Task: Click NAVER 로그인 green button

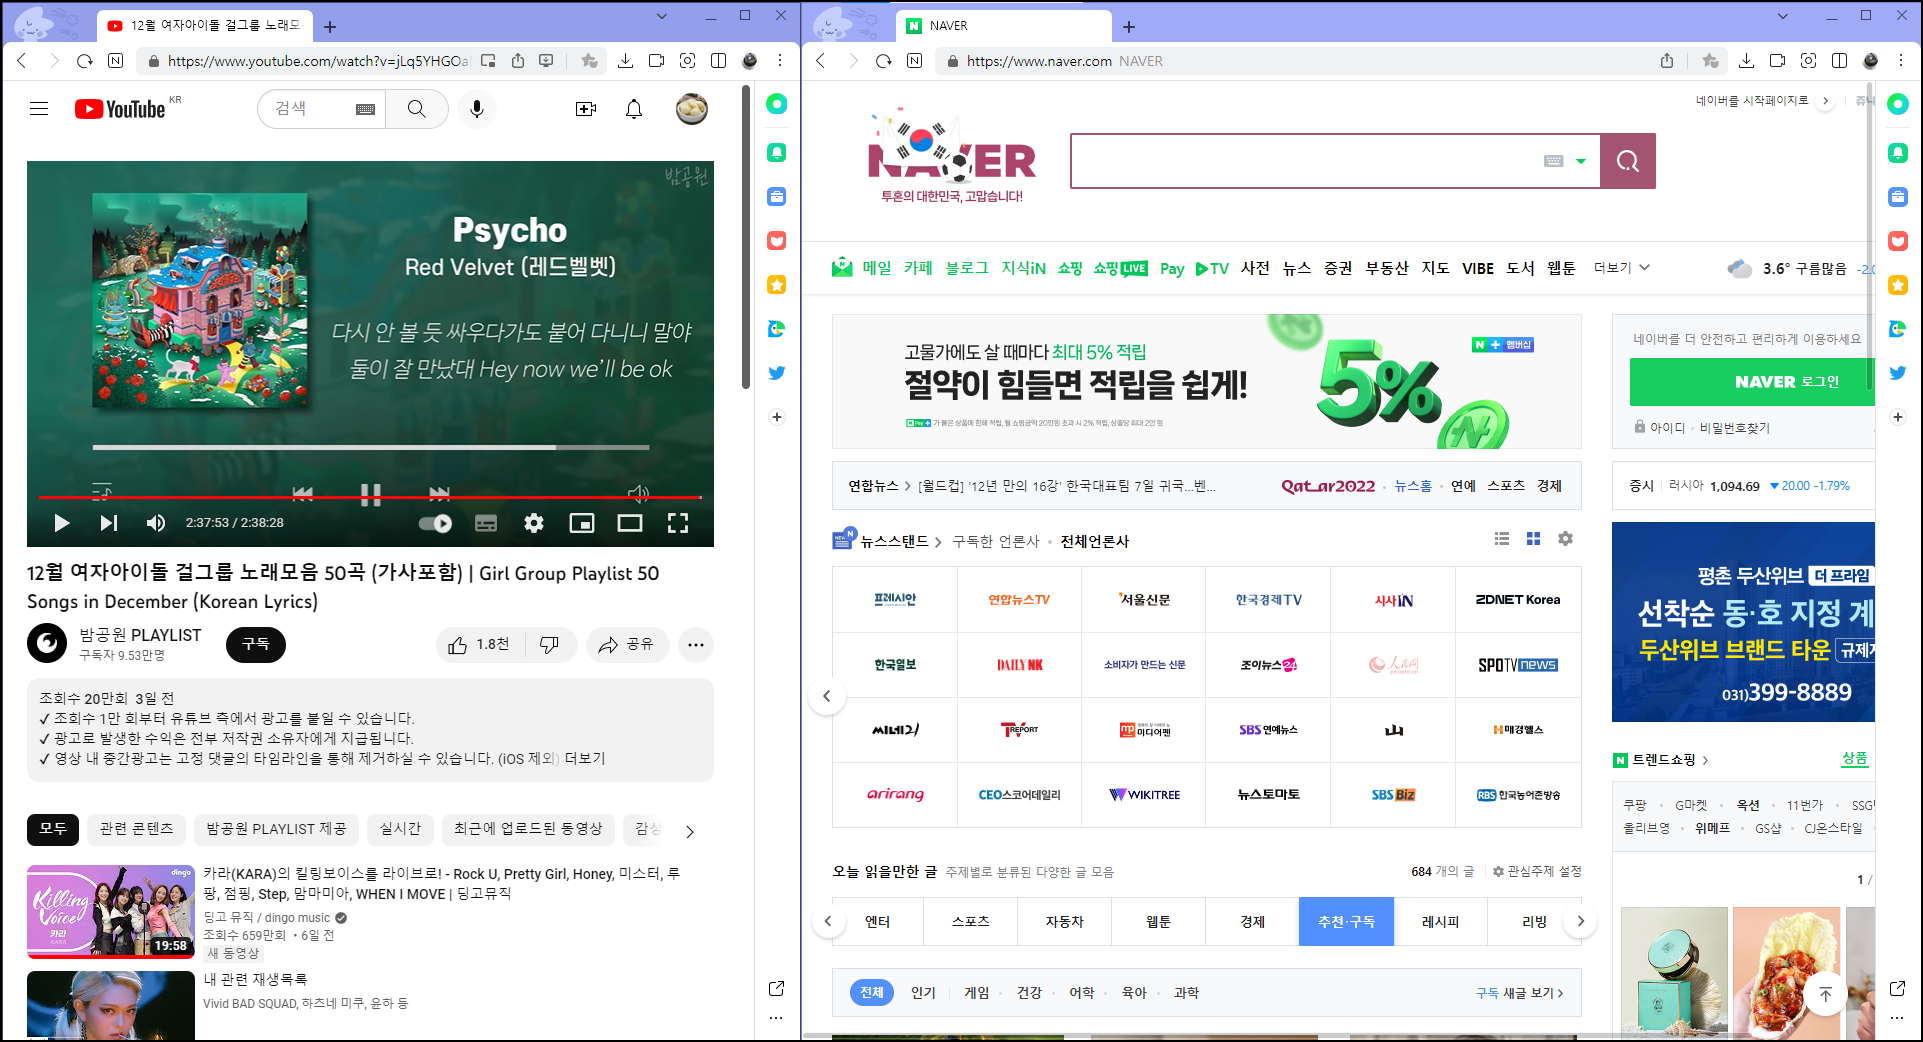Action: [1752, 382]
